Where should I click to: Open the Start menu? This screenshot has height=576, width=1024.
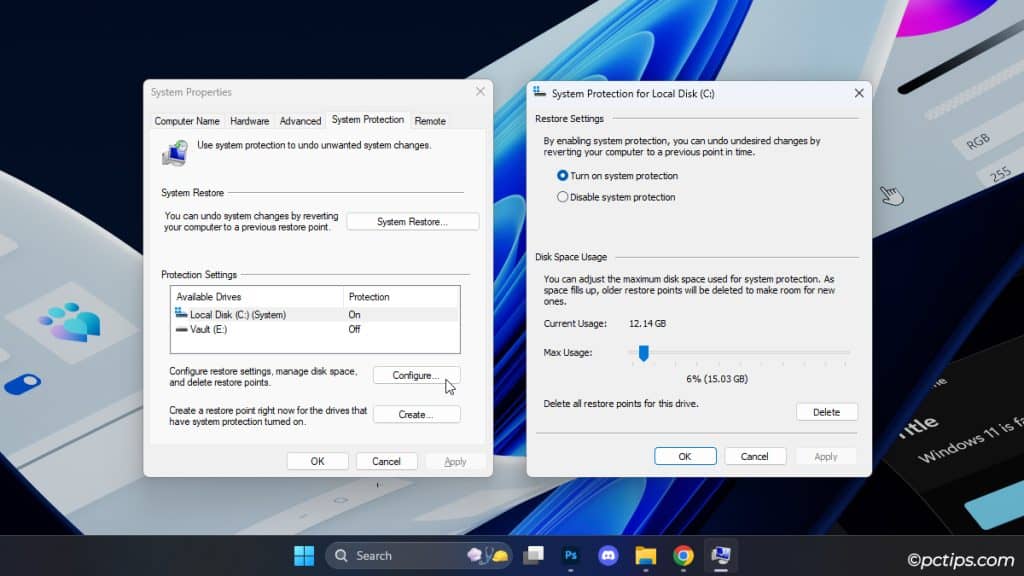click(x=304, y=555)
